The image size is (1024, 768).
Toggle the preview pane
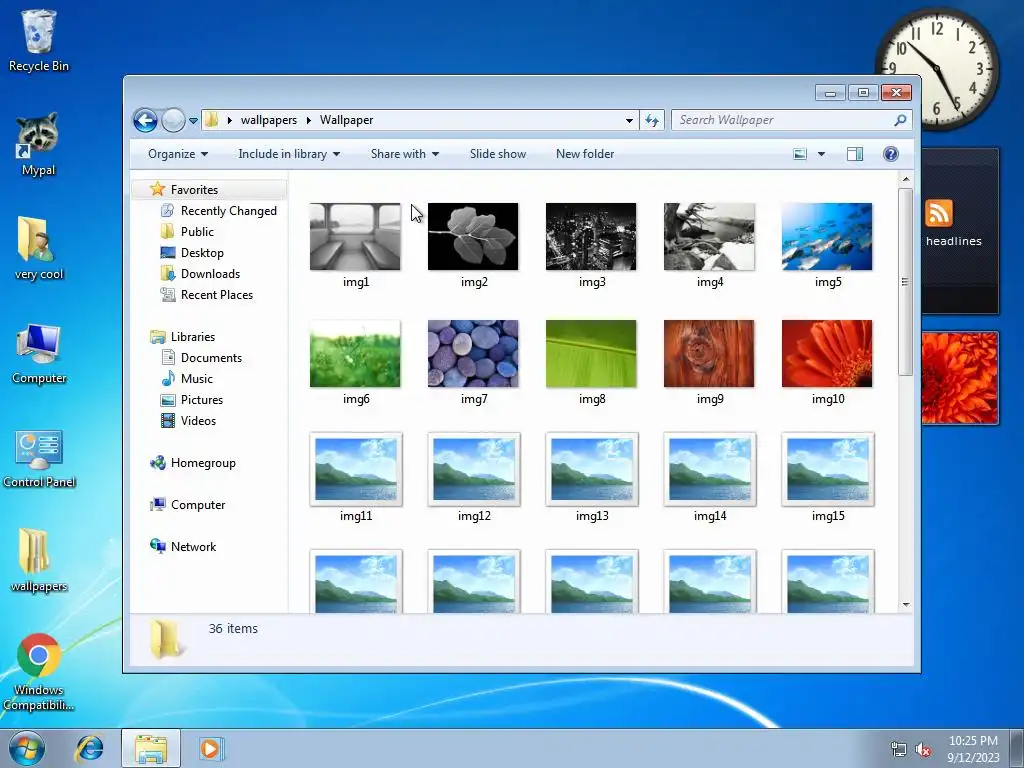pos(855,154)
